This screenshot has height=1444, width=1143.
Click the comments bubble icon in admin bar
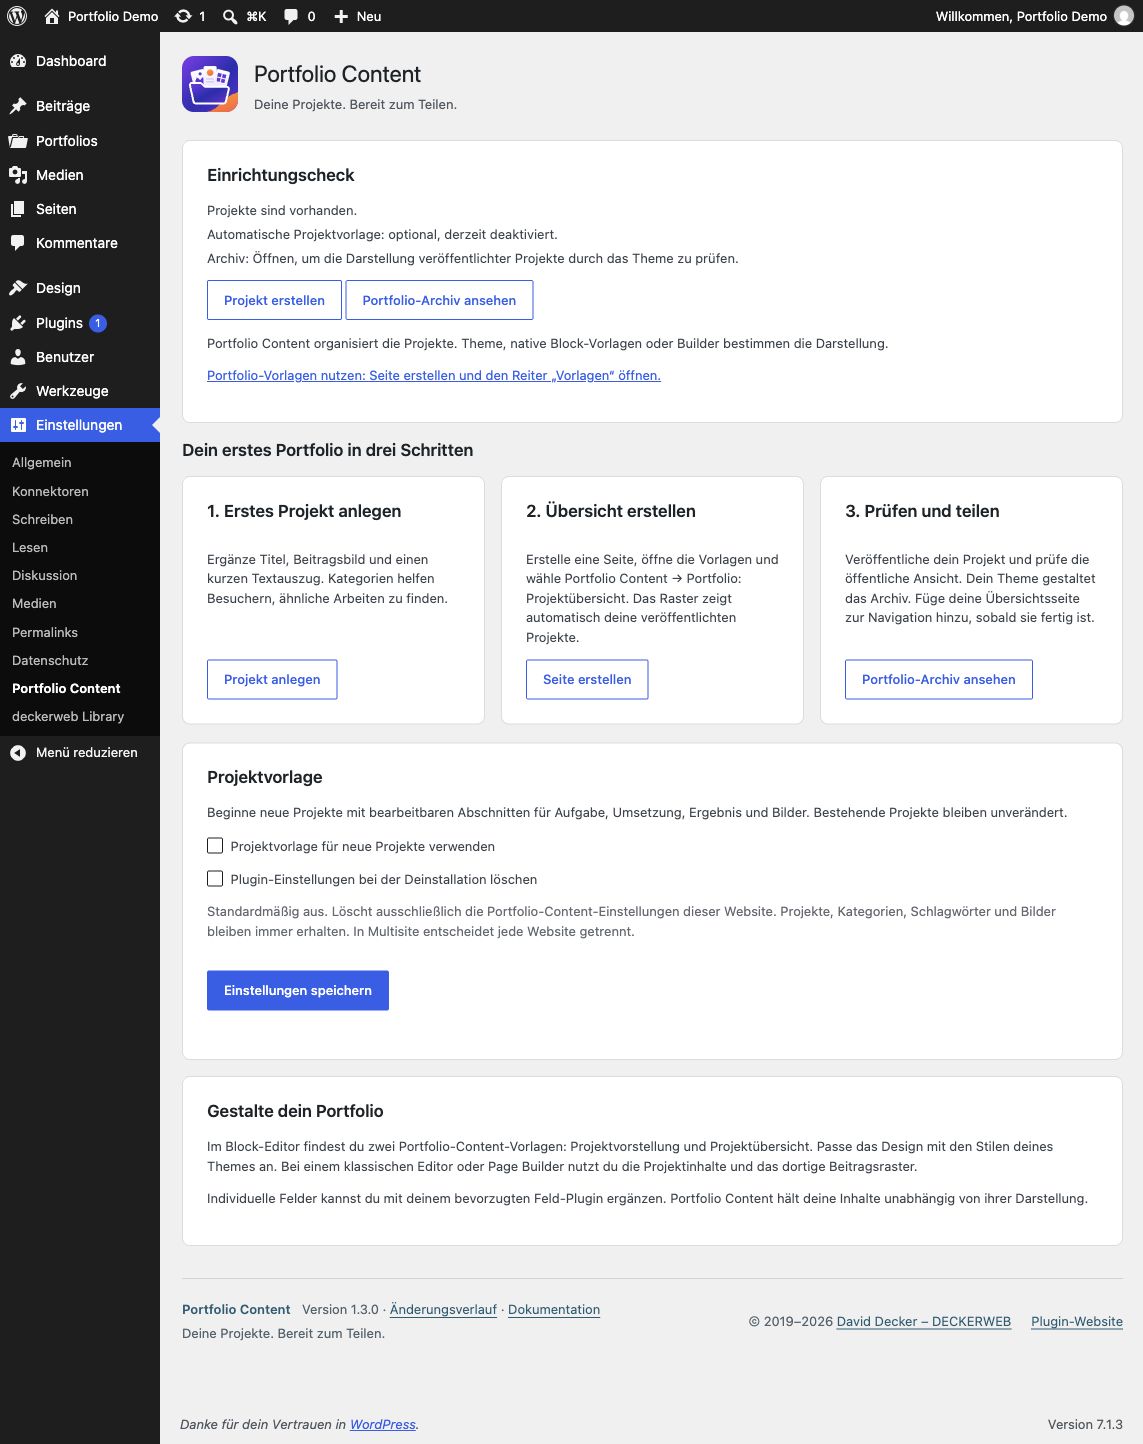click(291, 16)
